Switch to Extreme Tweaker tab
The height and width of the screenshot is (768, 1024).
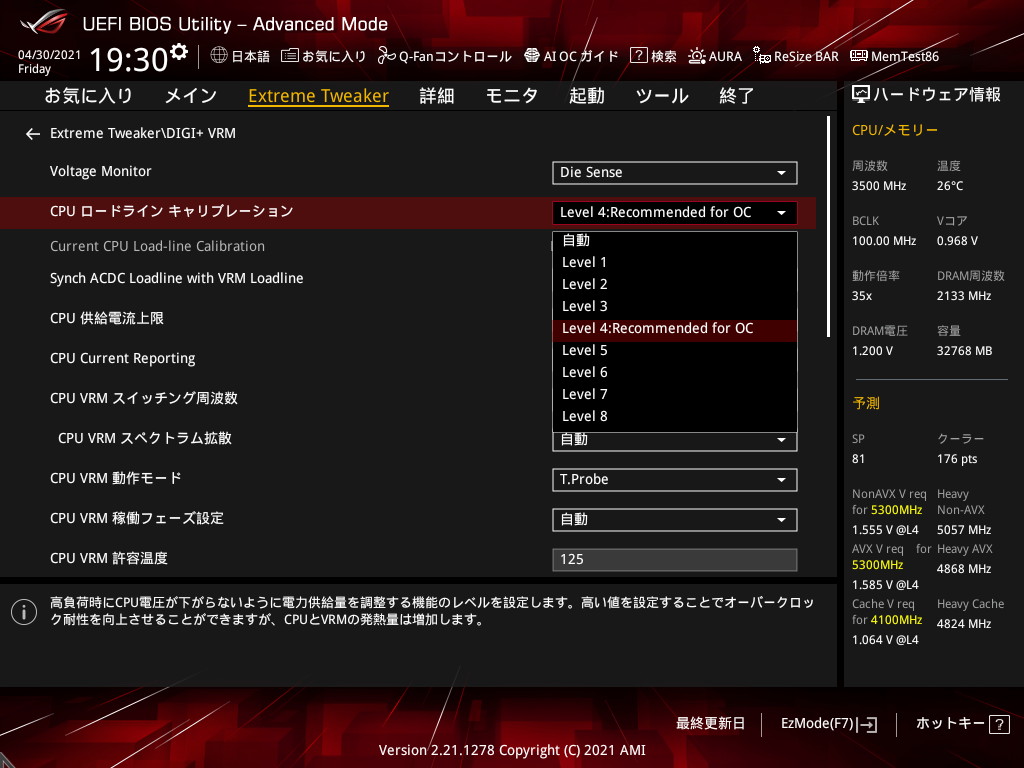pyautogui.click(x=319, y=96)
